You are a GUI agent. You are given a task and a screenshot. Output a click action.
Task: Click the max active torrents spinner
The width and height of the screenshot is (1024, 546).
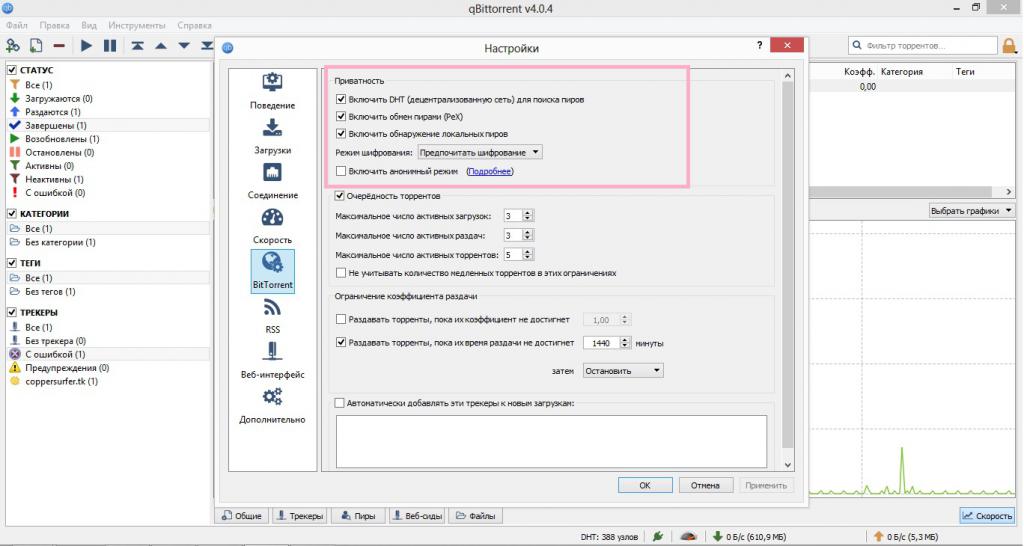[519, 255]
